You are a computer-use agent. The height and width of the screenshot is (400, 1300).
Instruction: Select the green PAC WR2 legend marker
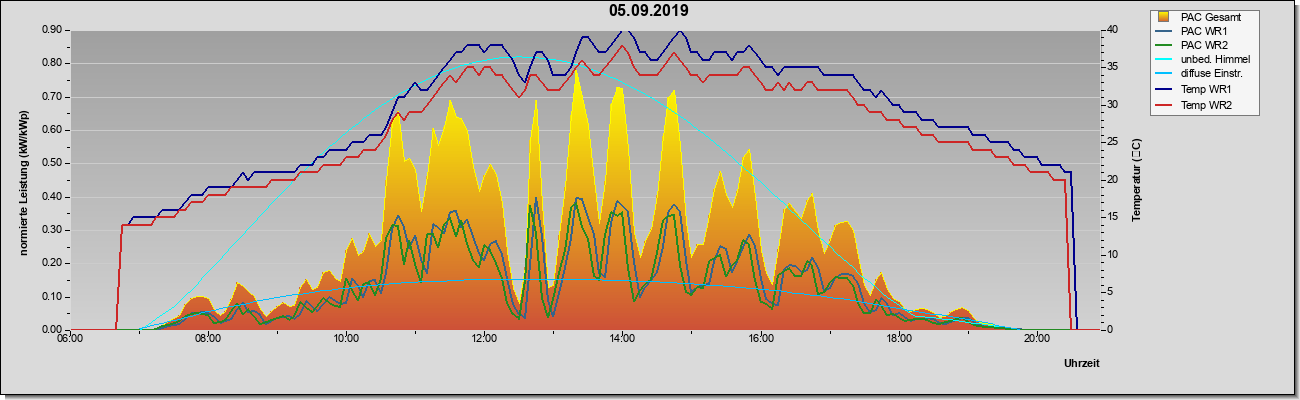click(x=1164, y=45)
